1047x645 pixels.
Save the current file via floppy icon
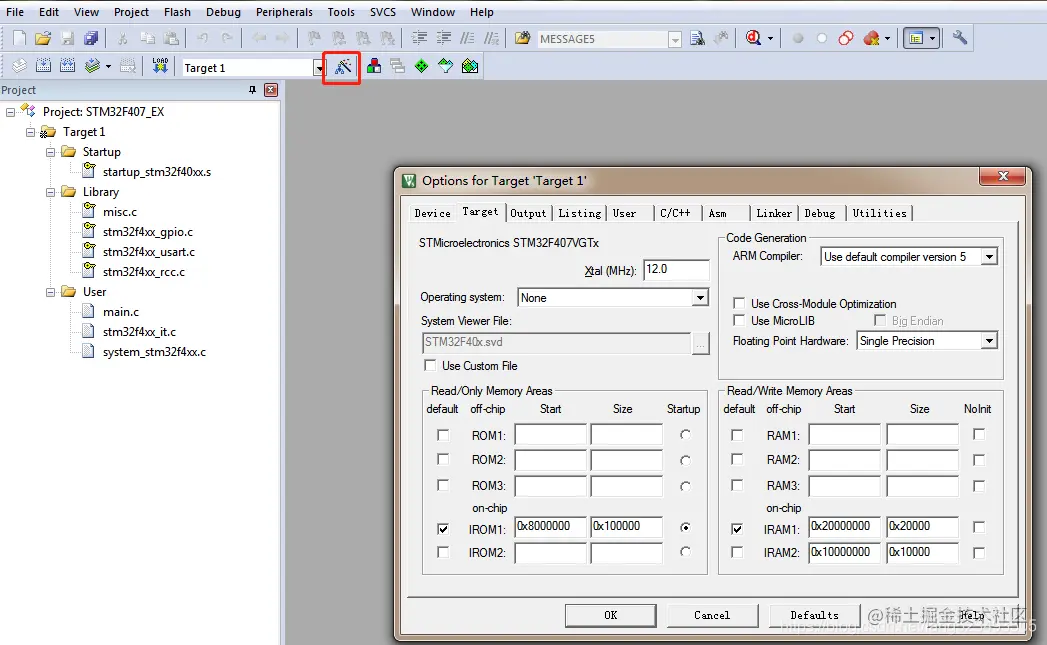pos(67,38)
